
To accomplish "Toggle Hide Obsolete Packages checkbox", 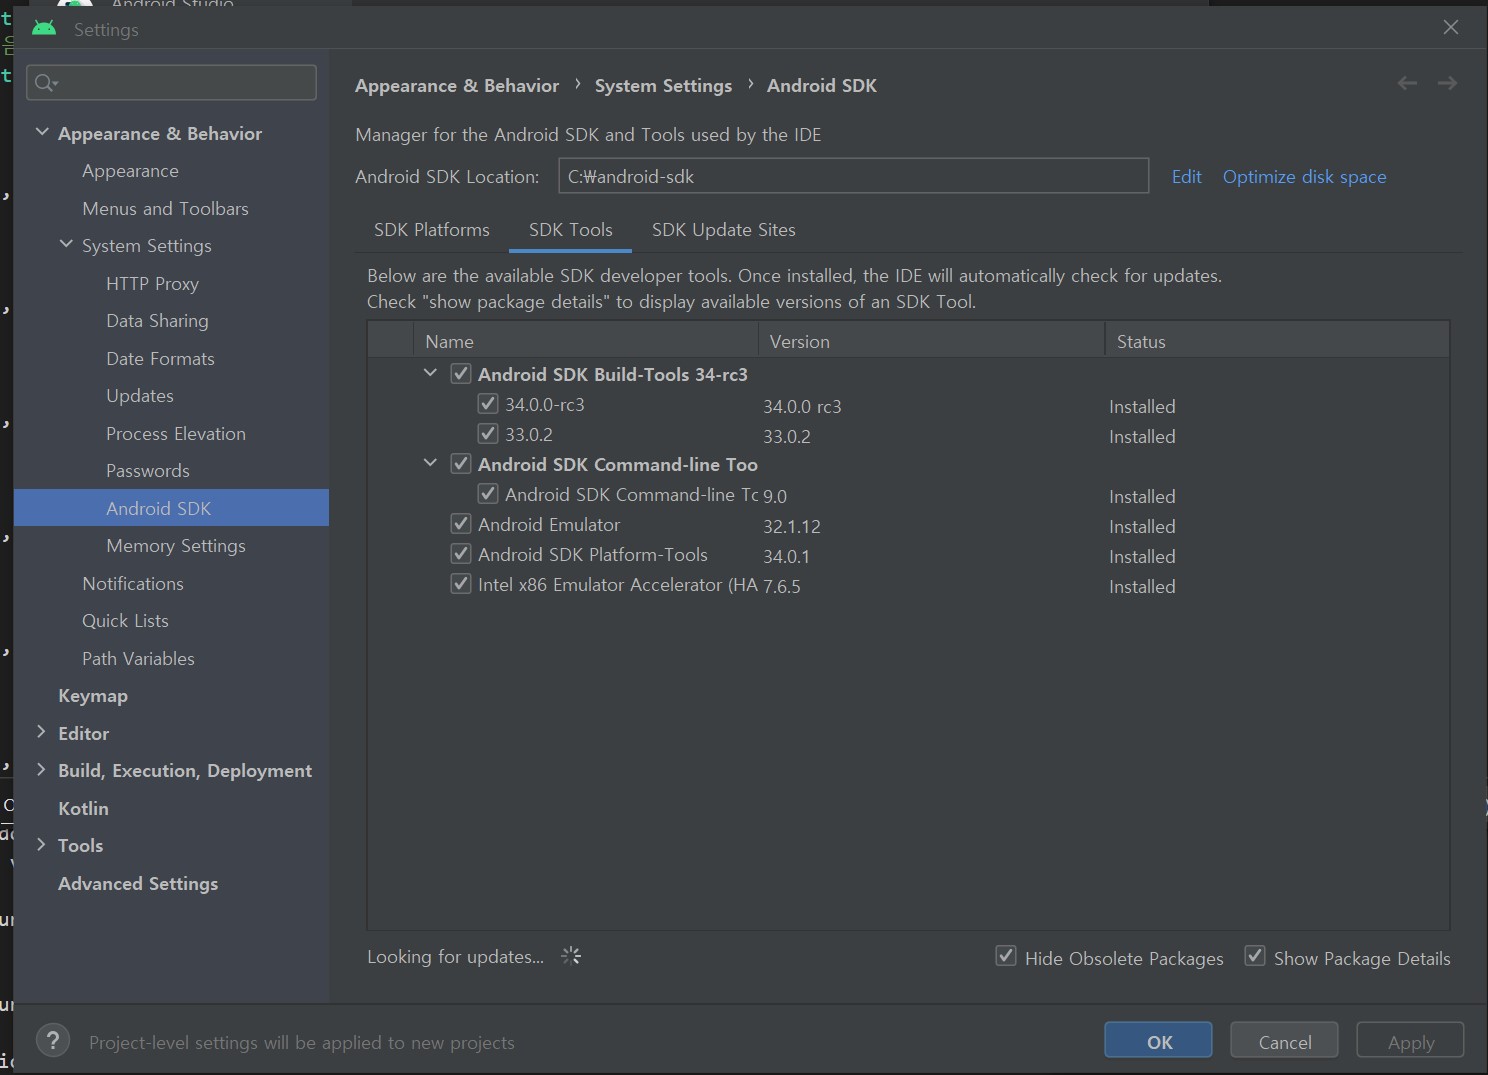I will pyautogui.click(x=1006, y=956).
